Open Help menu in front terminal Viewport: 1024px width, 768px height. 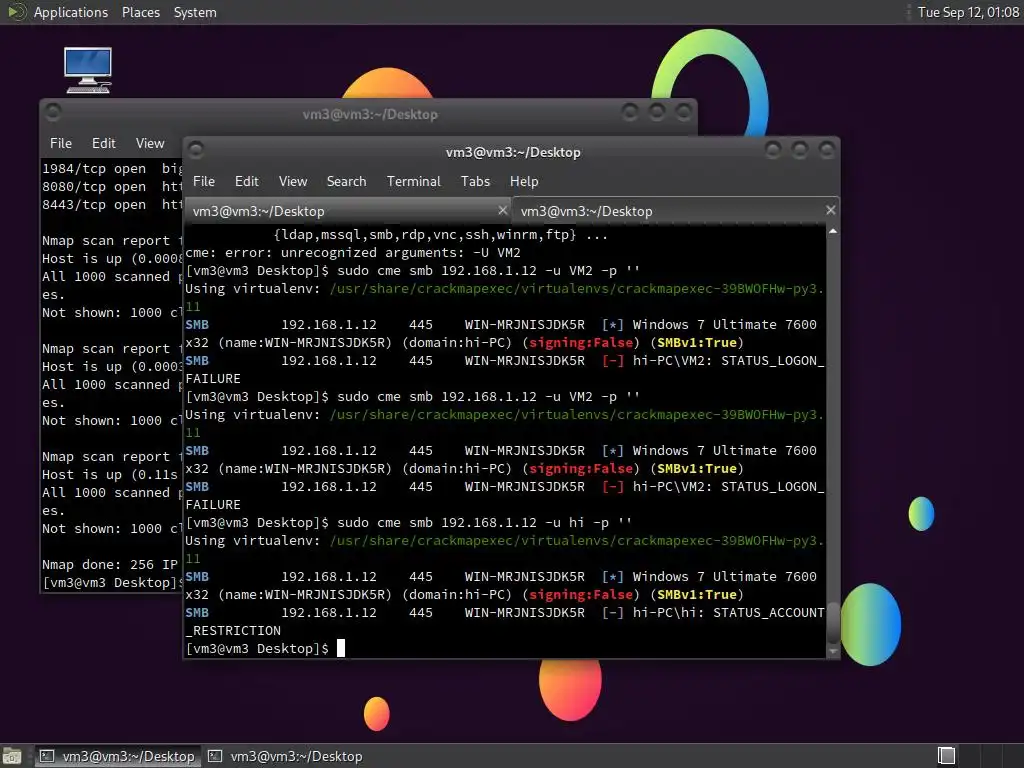click(524, 182)
